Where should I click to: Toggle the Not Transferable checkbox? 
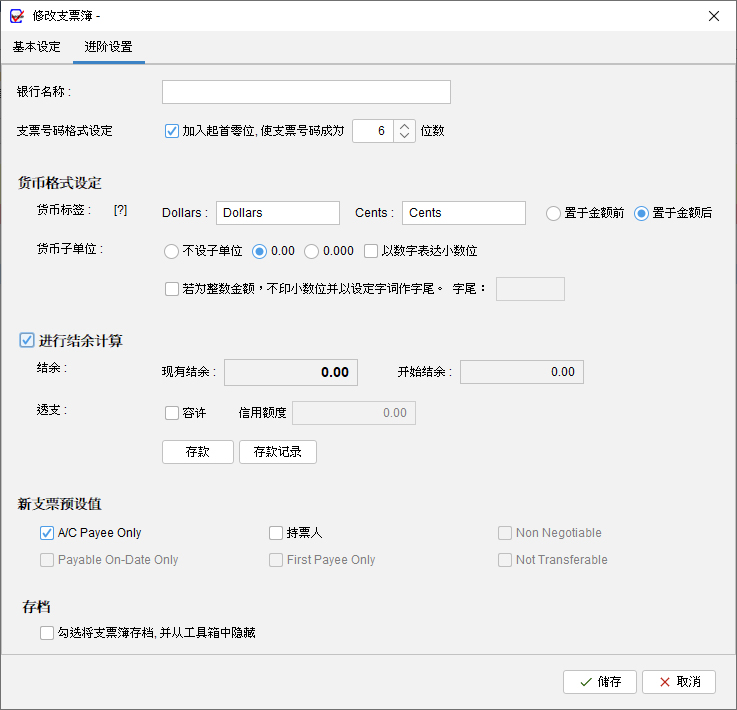pos(505,560)
